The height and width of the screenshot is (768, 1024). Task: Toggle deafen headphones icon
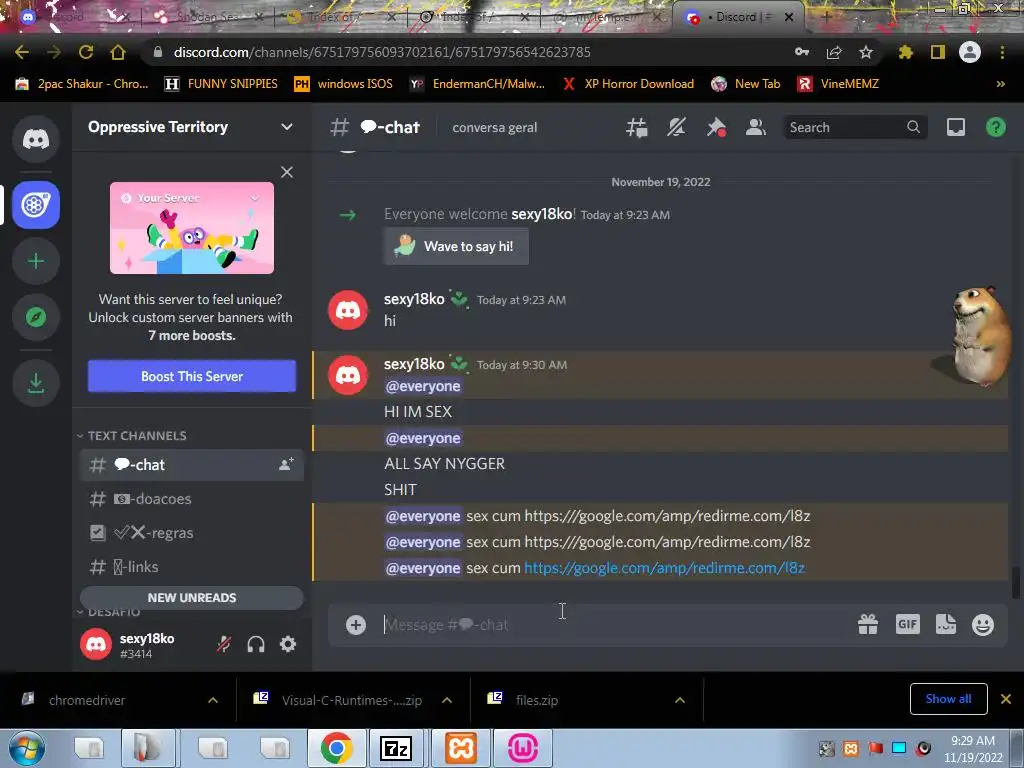(x=256, y=645)
